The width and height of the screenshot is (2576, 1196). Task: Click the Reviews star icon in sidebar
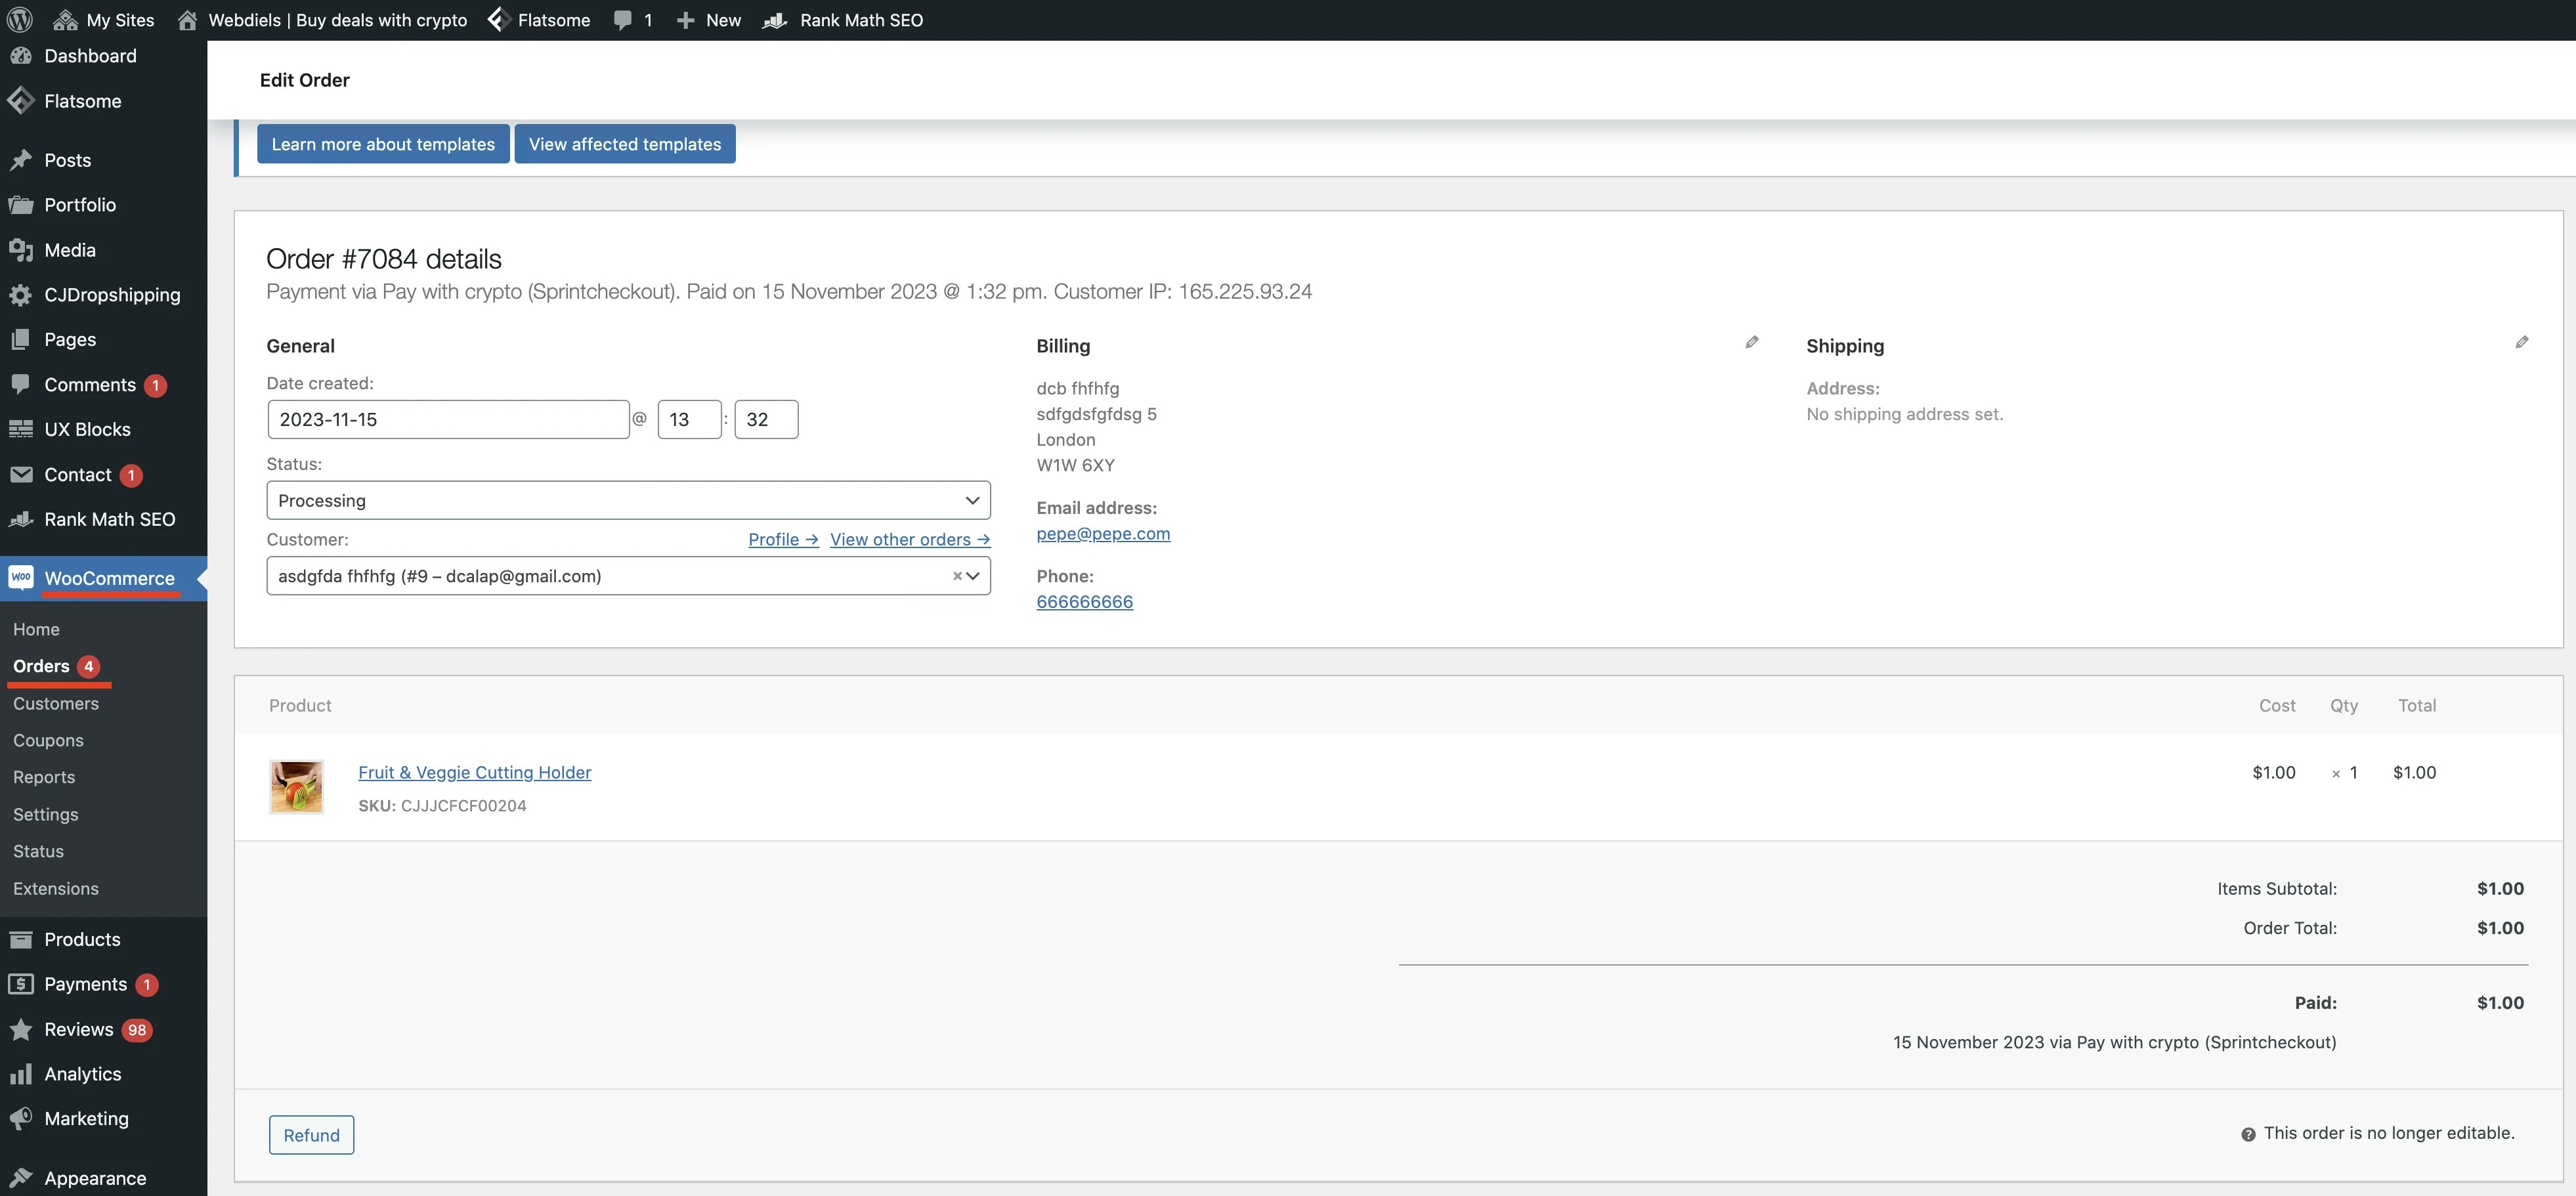tap(20, 1029)
